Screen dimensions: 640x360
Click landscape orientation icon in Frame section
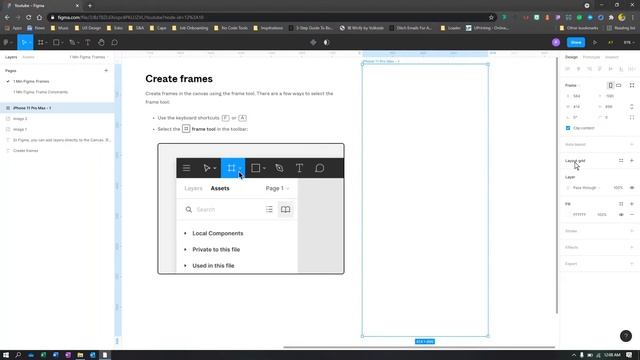coord(619,85)
